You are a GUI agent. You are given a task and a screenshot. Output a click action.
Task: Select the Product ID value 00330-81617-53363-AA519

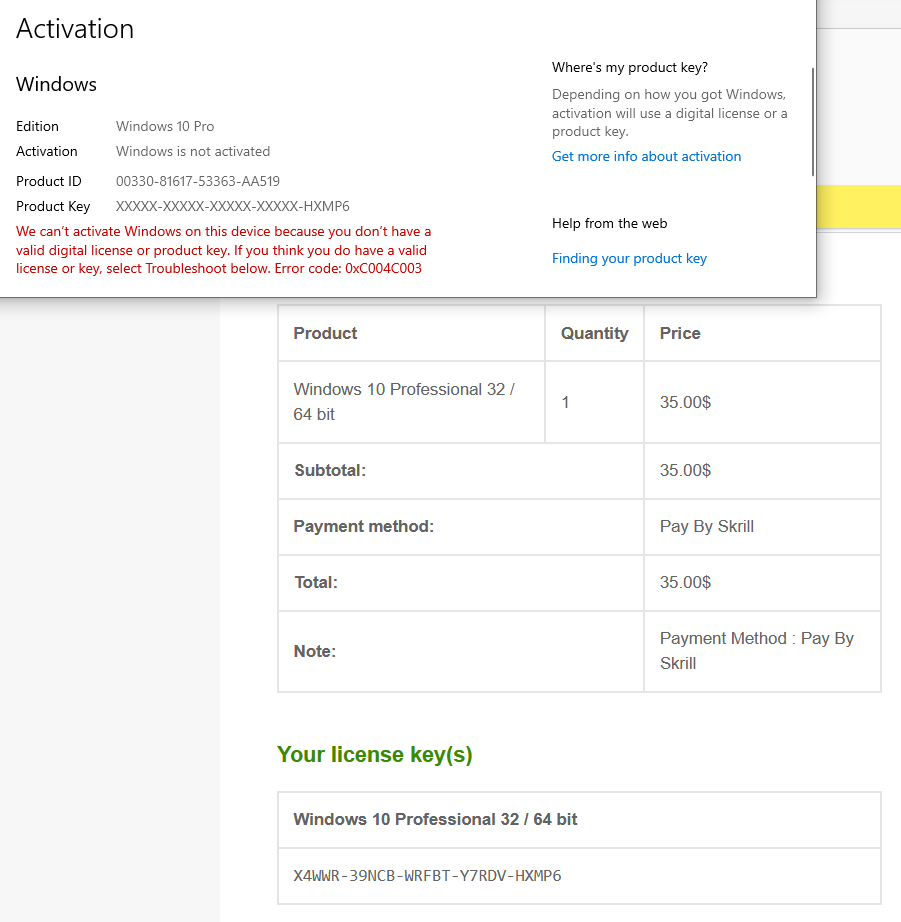tap(198, 181)
